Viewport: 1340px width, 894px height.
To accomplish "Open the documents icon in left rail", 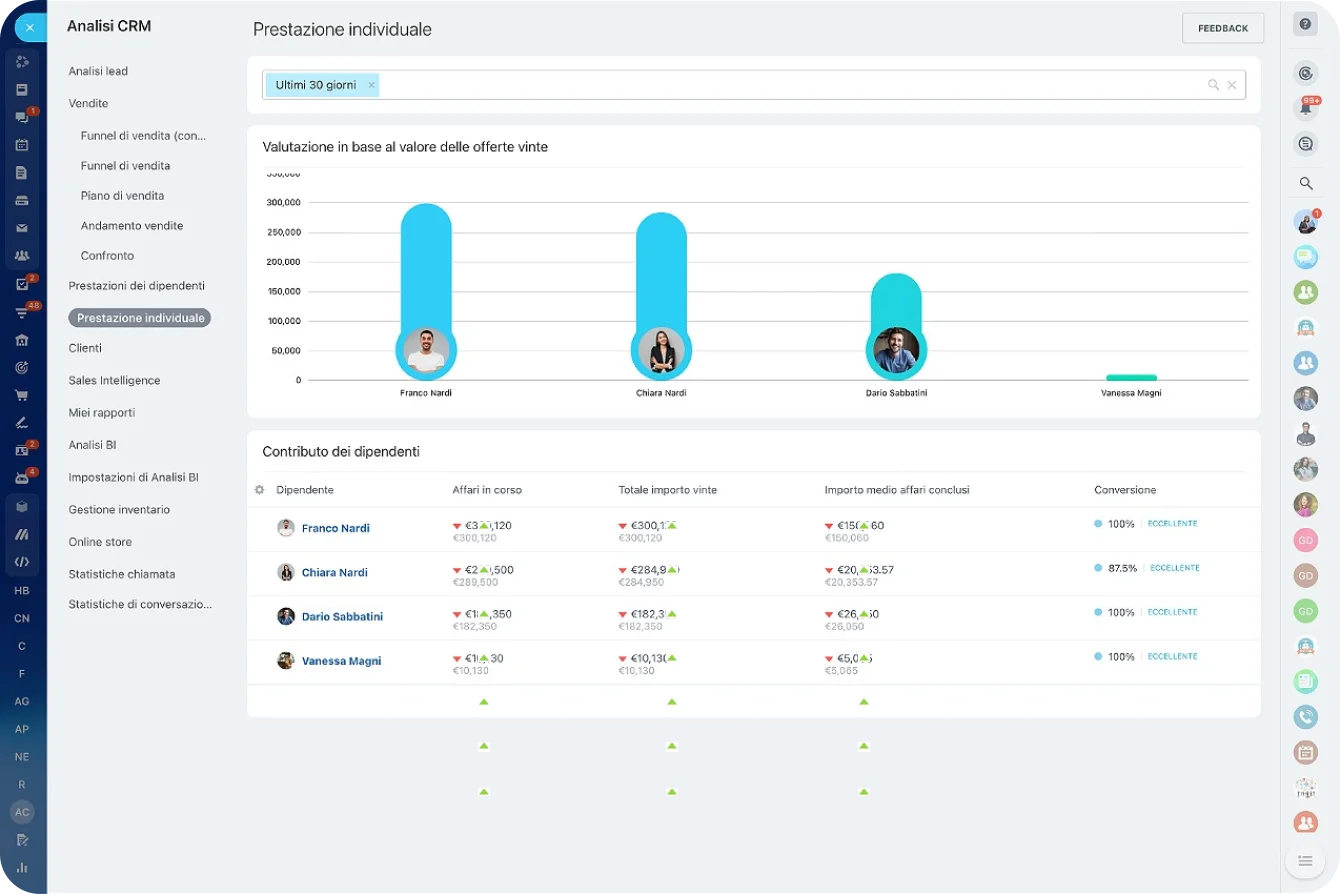I will [x=22, y=172].
